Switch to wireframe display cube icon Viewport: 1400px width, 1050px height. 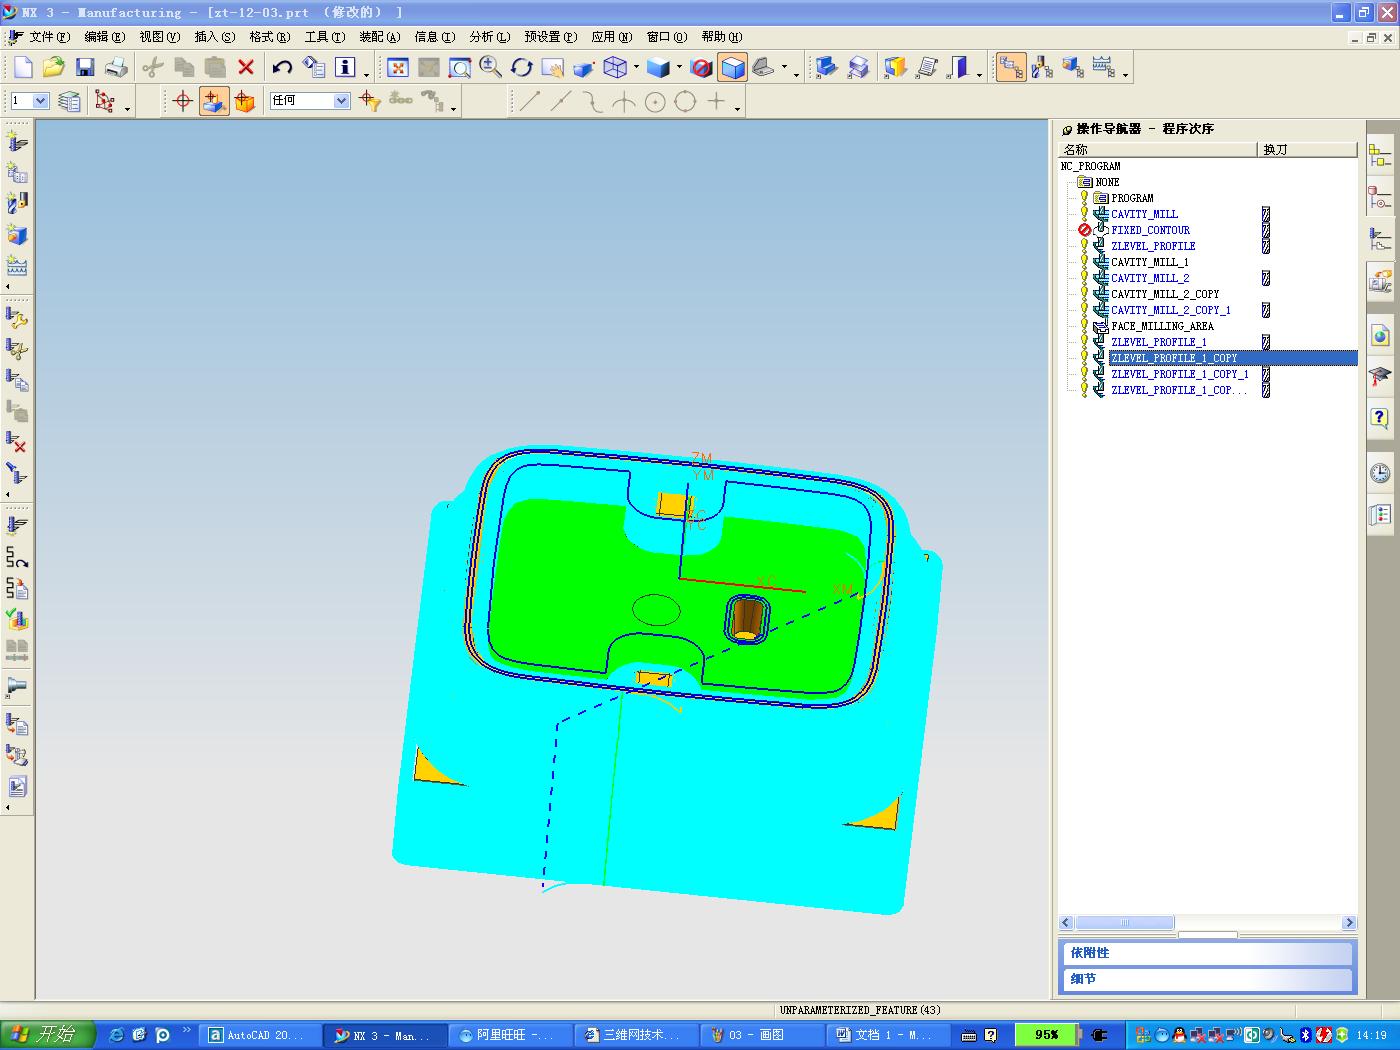pyautogui.click(x=616, y=67)
